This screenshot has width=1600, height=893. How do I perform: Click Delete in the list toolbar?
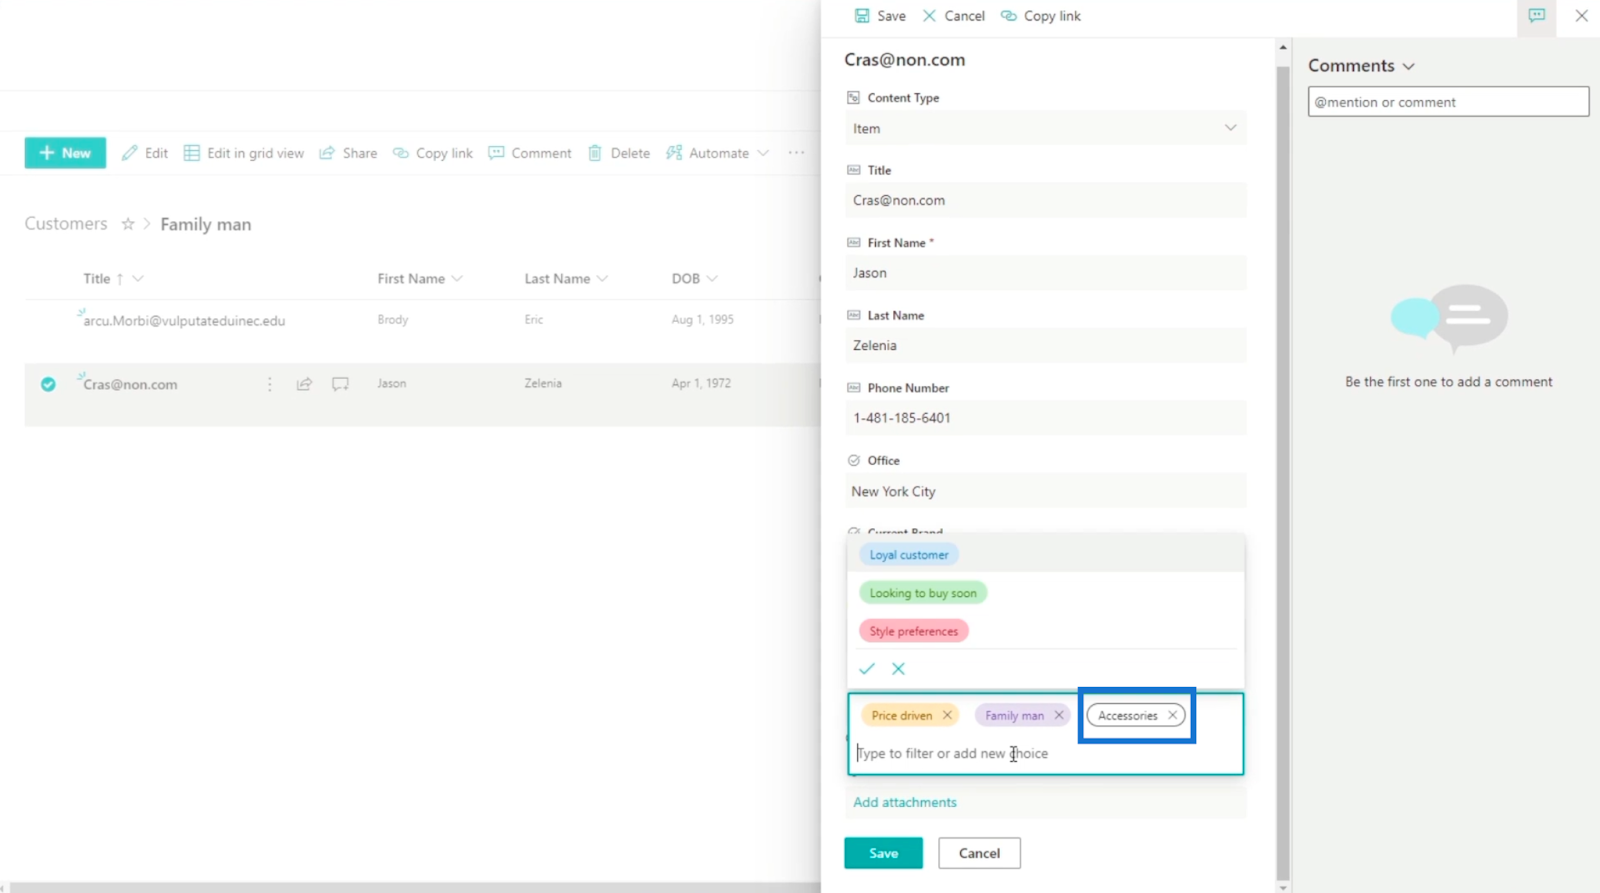619,153
